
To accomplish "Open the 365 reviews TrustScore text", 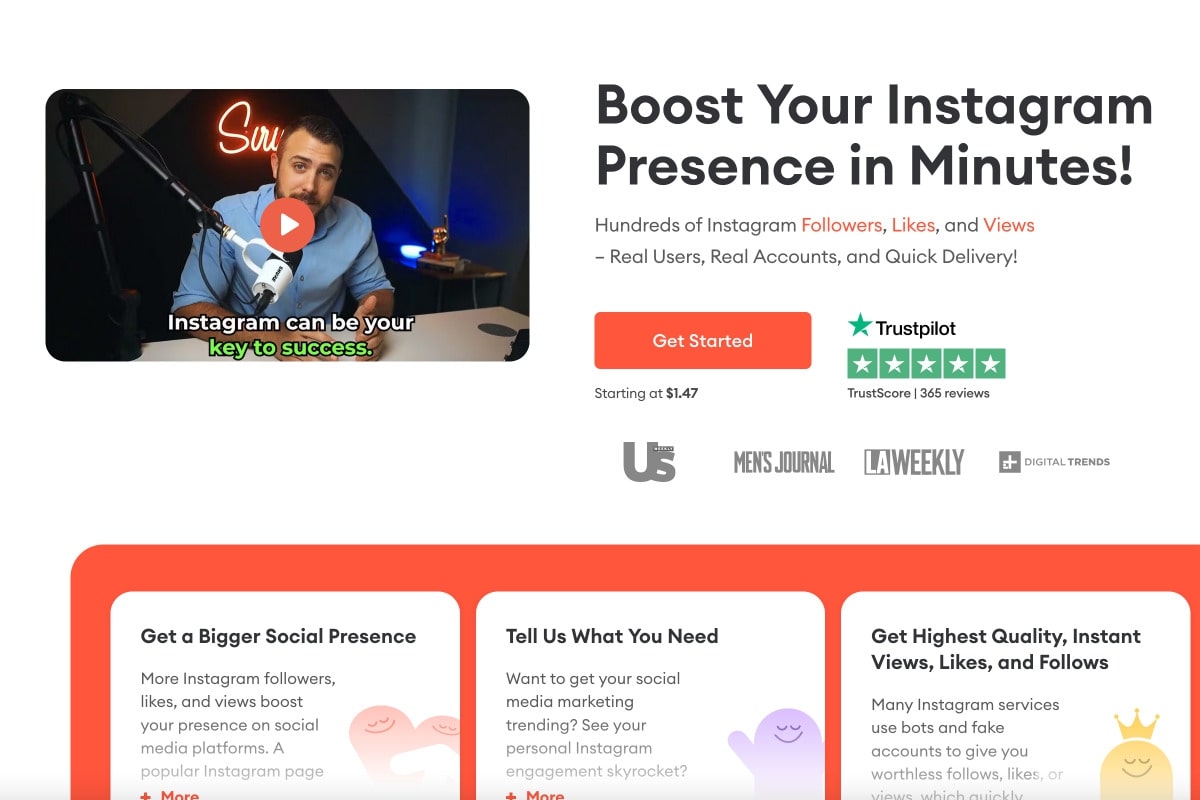I will (x=918, y=393).
